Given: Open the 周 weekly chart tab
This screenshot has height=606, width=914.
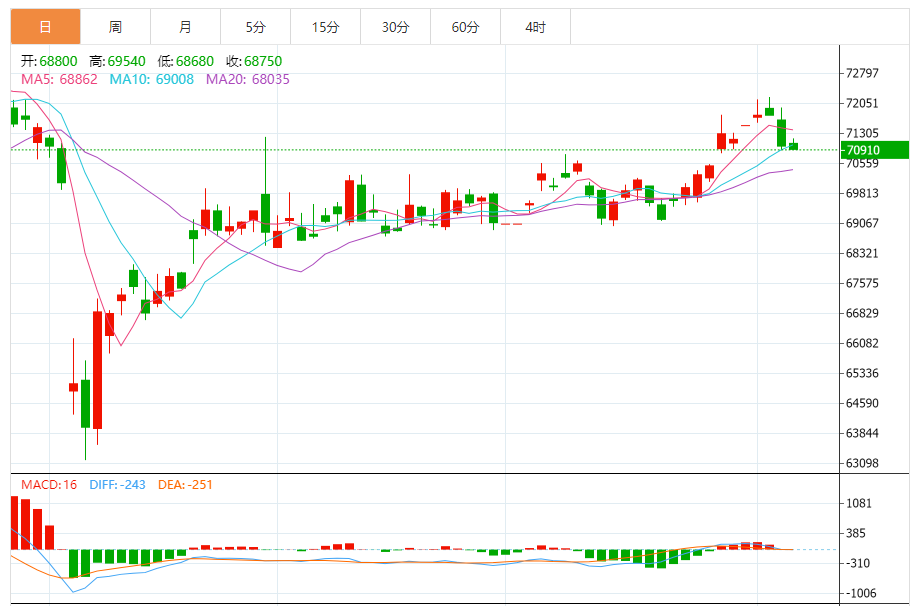Looking at the screenshot, I should 115,27.
